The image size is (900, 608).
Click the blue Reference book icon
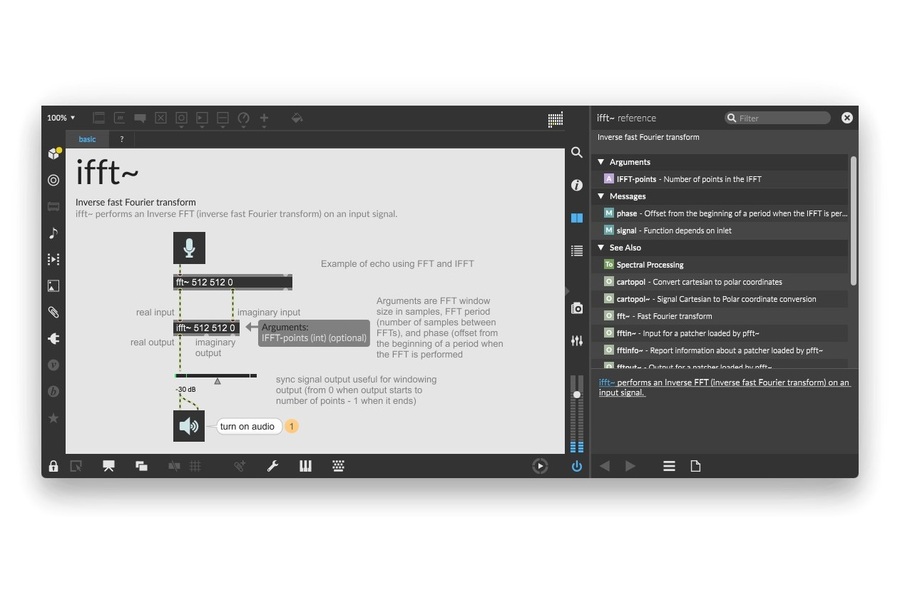point(577,218)
